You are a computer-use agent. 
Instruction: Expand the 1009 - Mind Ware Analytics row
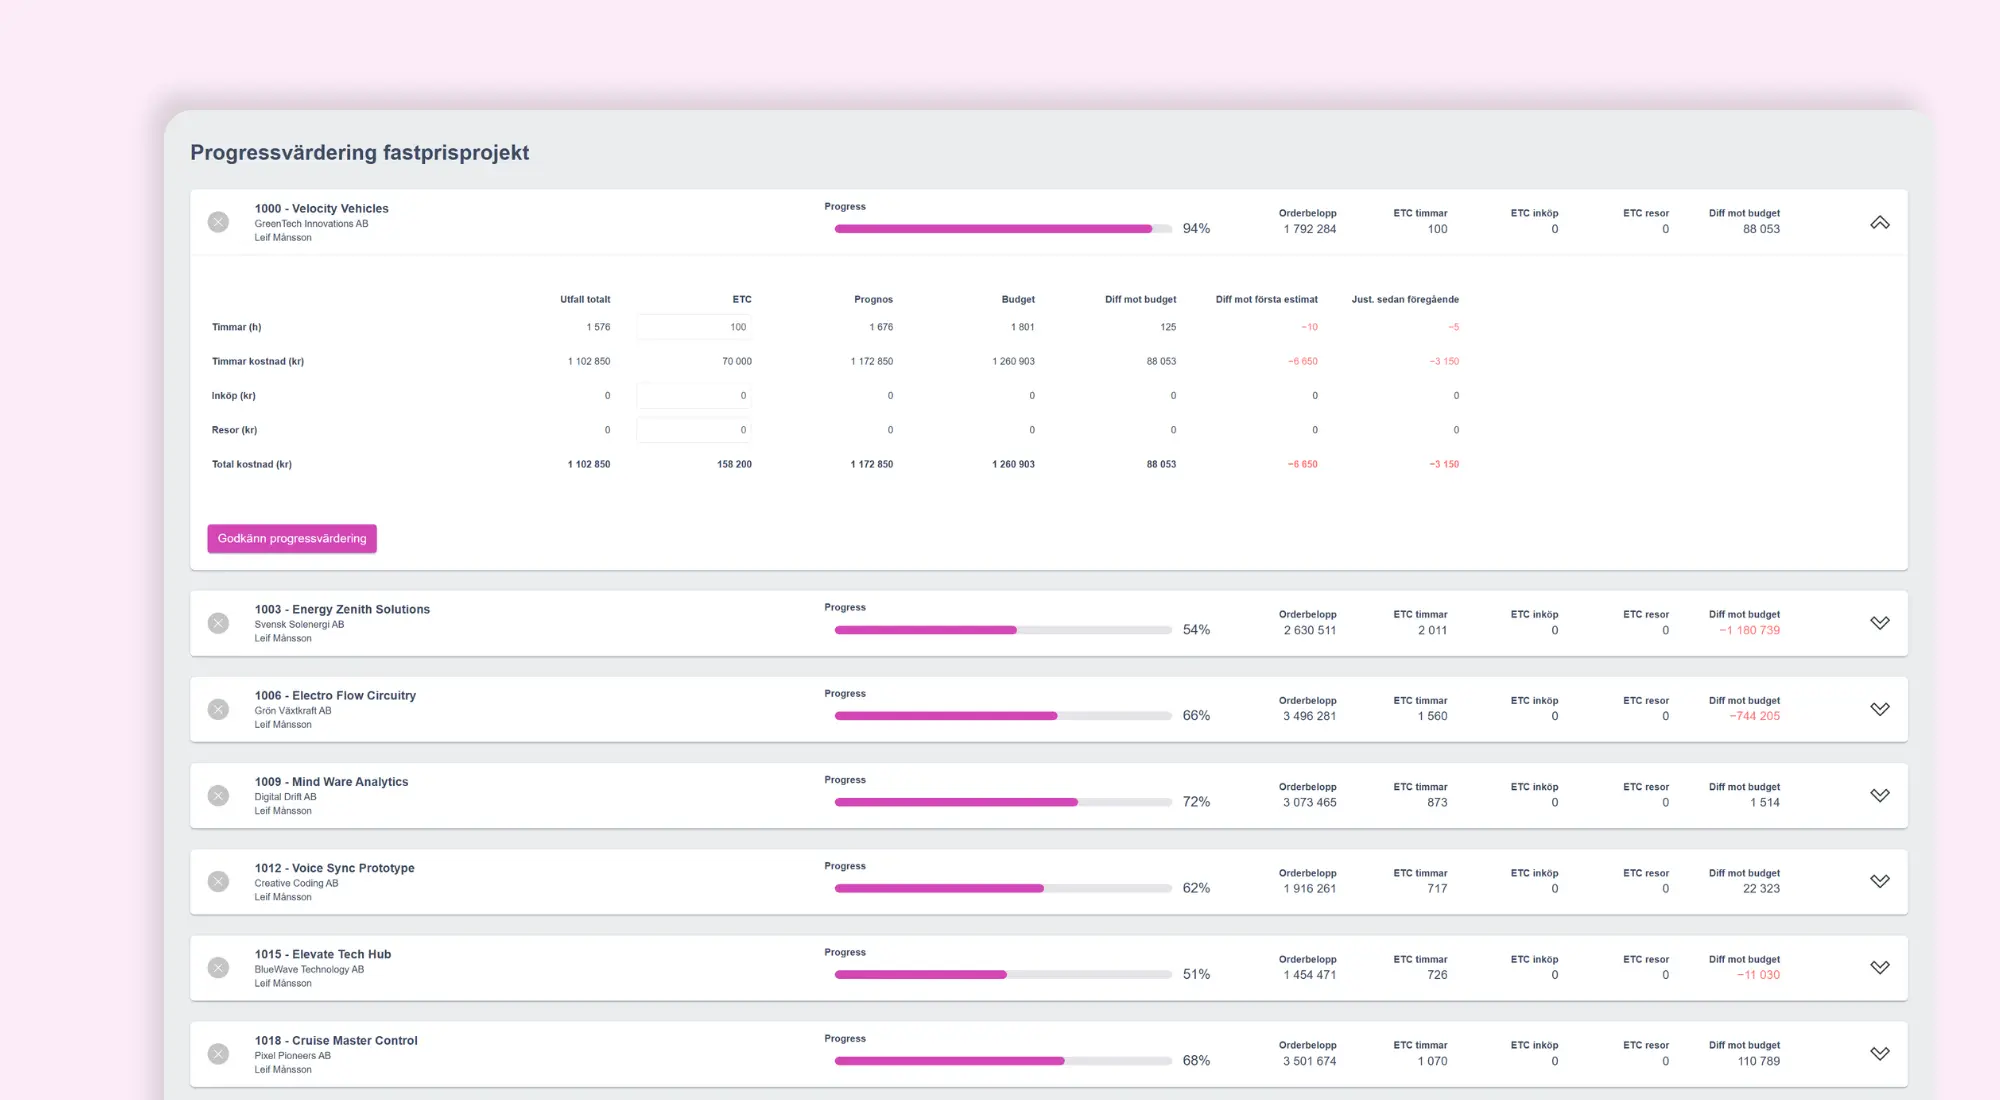(x=1880, y=795)
